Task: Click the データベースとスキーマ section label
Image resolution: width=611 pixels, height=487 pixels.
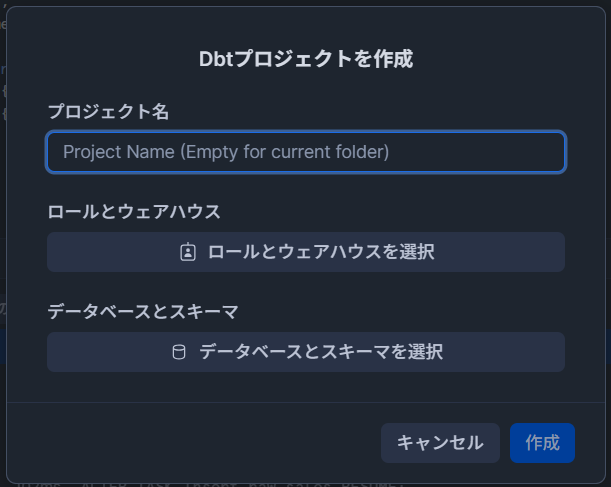Action: pyautogui.click(x=143, y=312)
